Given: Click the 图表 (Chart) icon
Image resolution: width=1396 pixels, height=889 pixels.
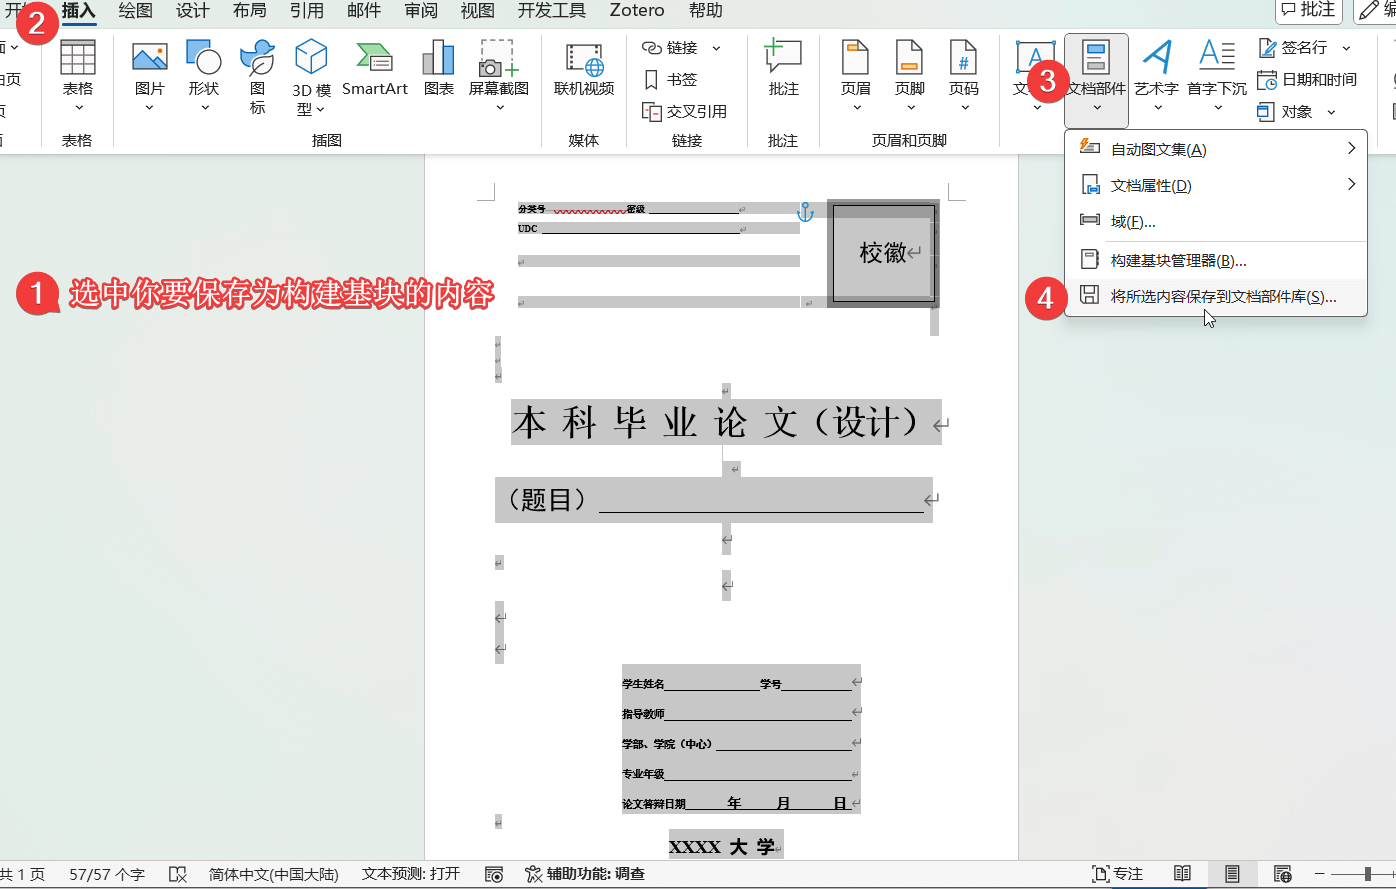Looking at the screenshot, I should tap(438, 60).
